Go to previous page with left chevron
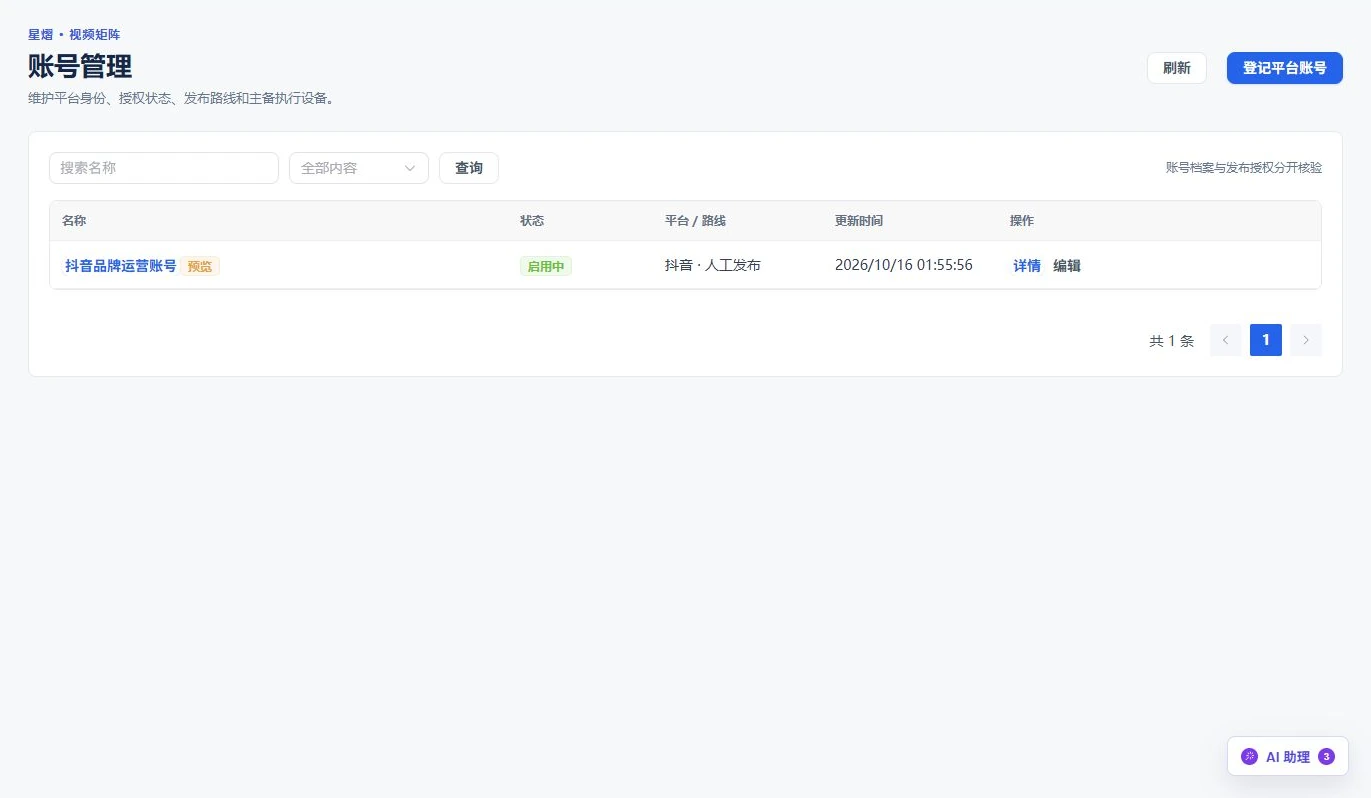This screenshot has width=1371, height=798. (x=1226, y=340)
